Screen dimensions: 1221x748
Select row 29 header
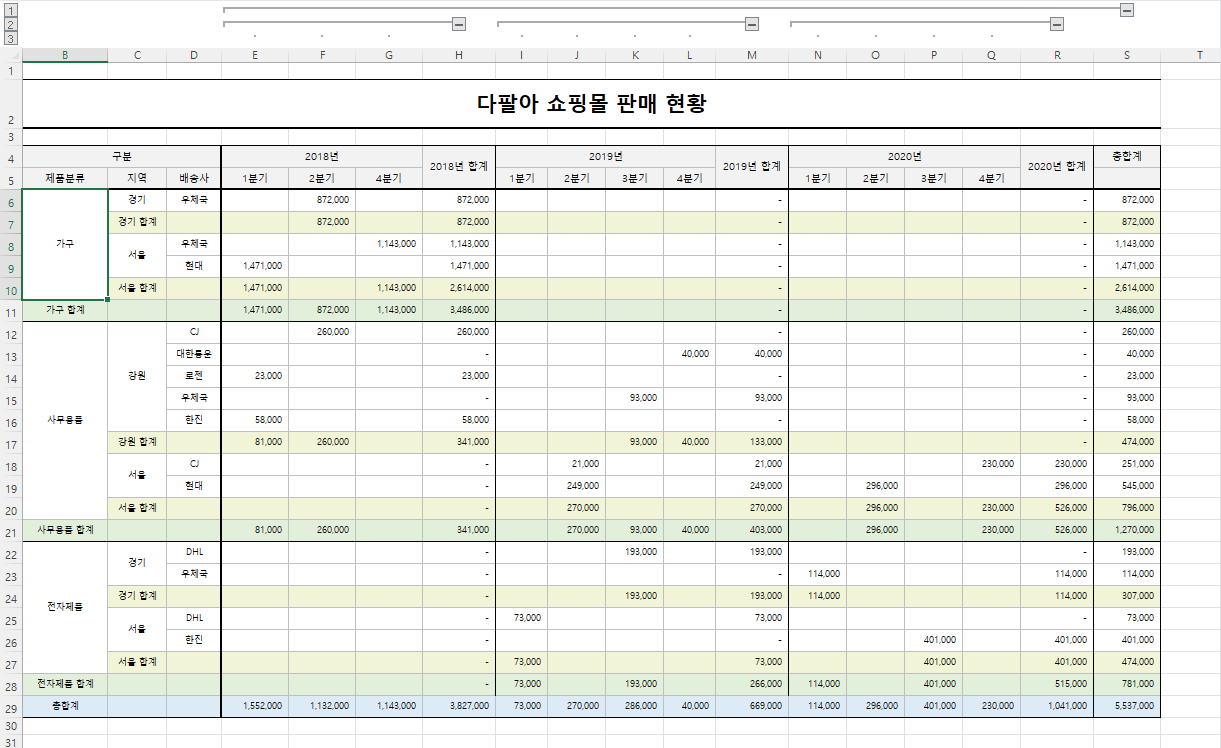(11, 706)
